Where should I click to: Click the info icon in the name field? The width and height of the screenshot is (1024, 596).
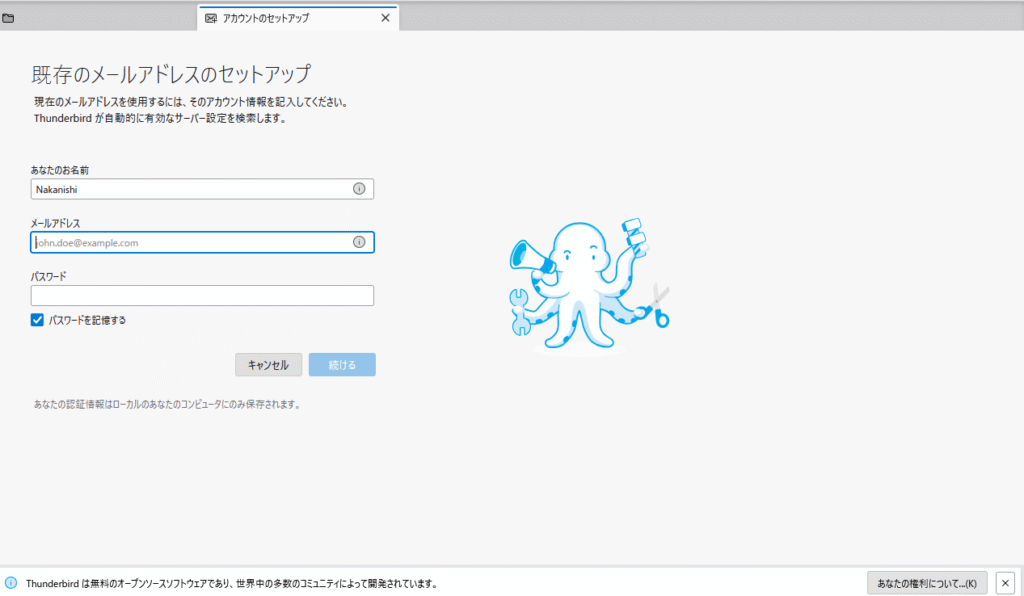(359, 189)
